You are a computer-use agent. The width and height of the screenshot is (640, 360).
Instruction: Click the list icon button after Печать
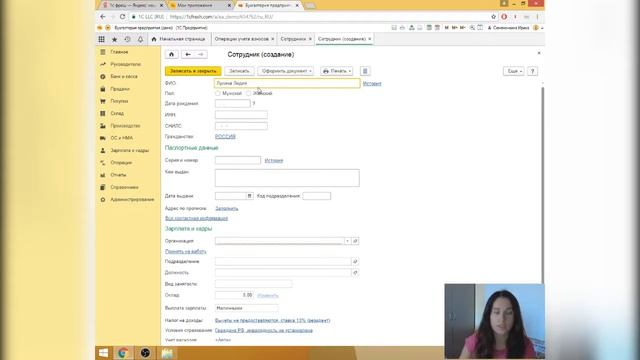click(365, 71)
